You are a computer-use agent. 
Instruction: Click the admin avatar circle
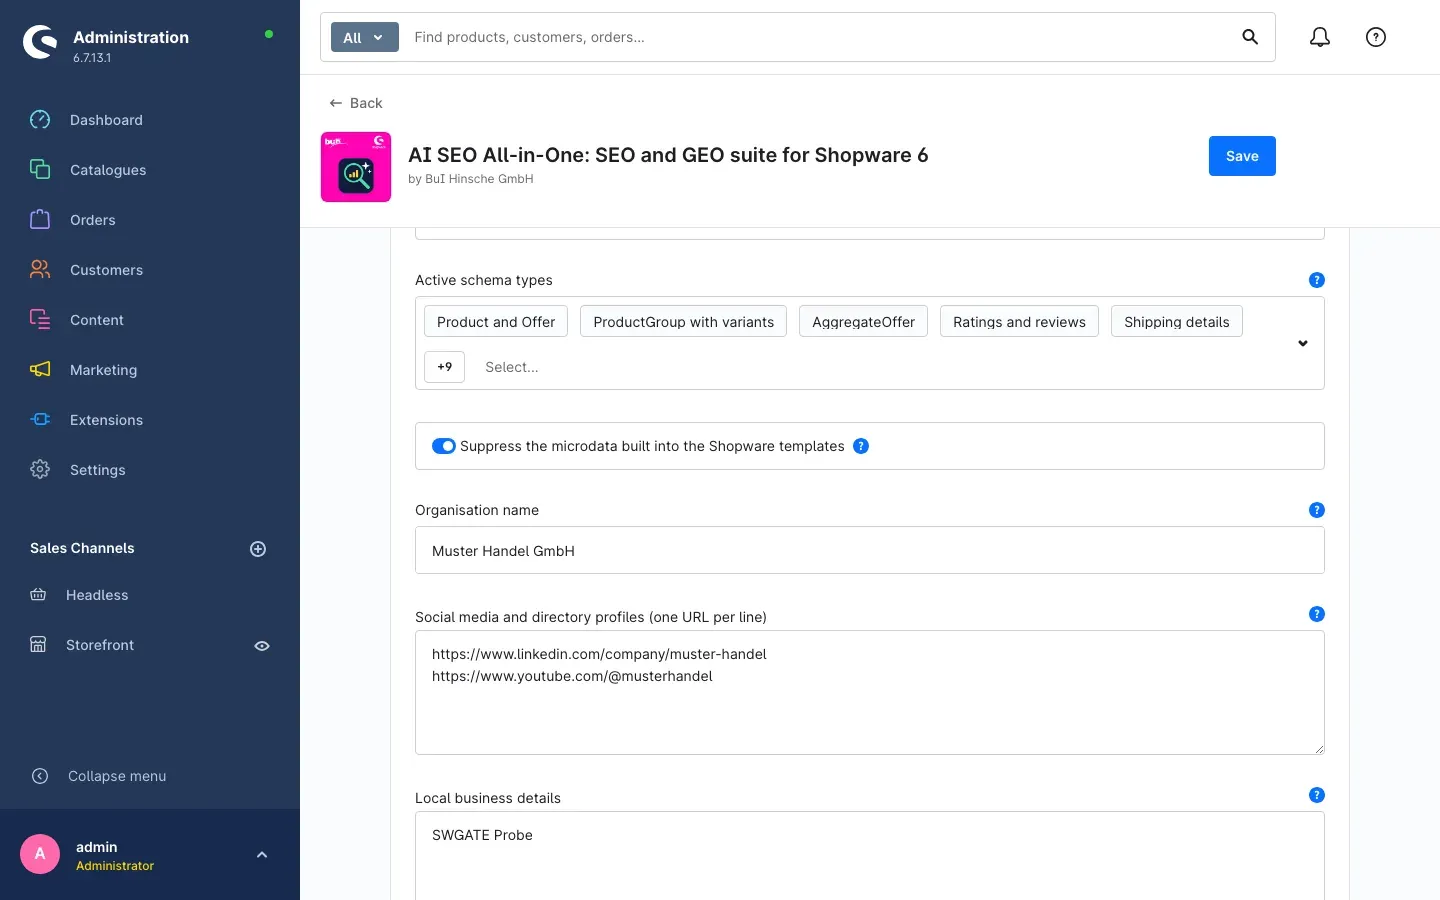pyautogui.click(x=40, y=854)
